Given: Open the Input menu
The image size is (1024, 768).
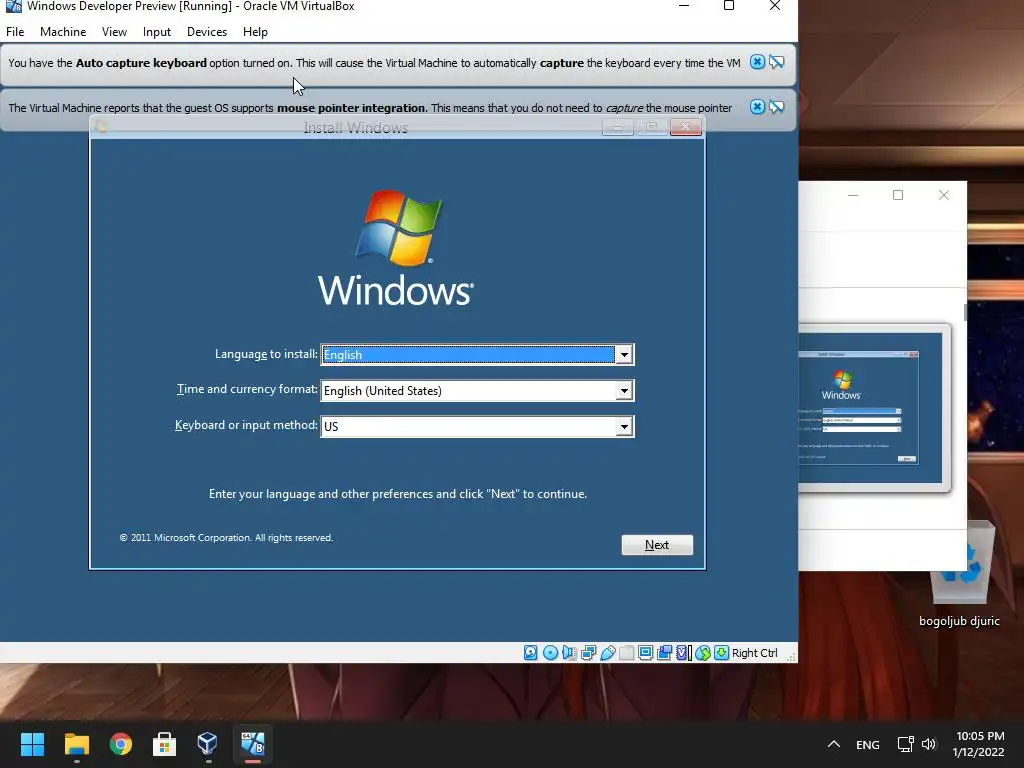Looking at the screenshot, I should [157, 31].
